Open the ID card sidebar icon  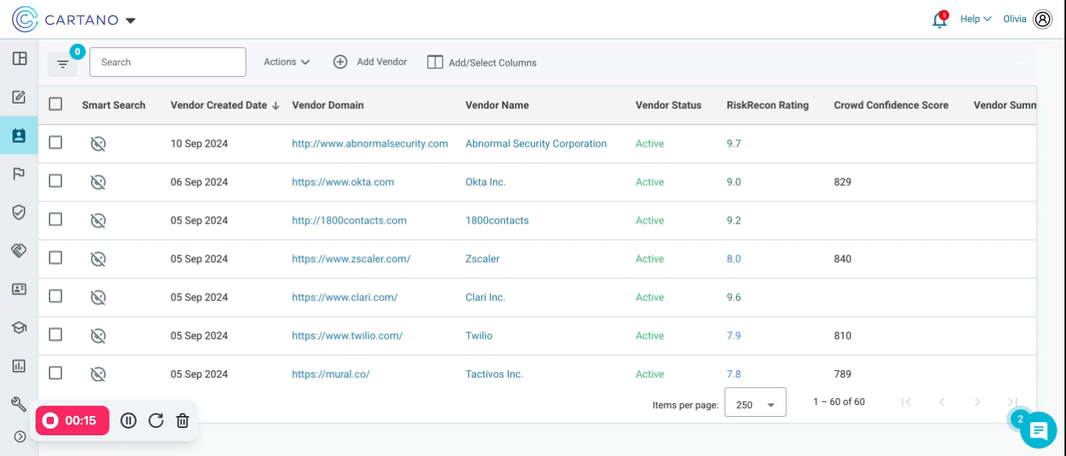coord(19,290)
